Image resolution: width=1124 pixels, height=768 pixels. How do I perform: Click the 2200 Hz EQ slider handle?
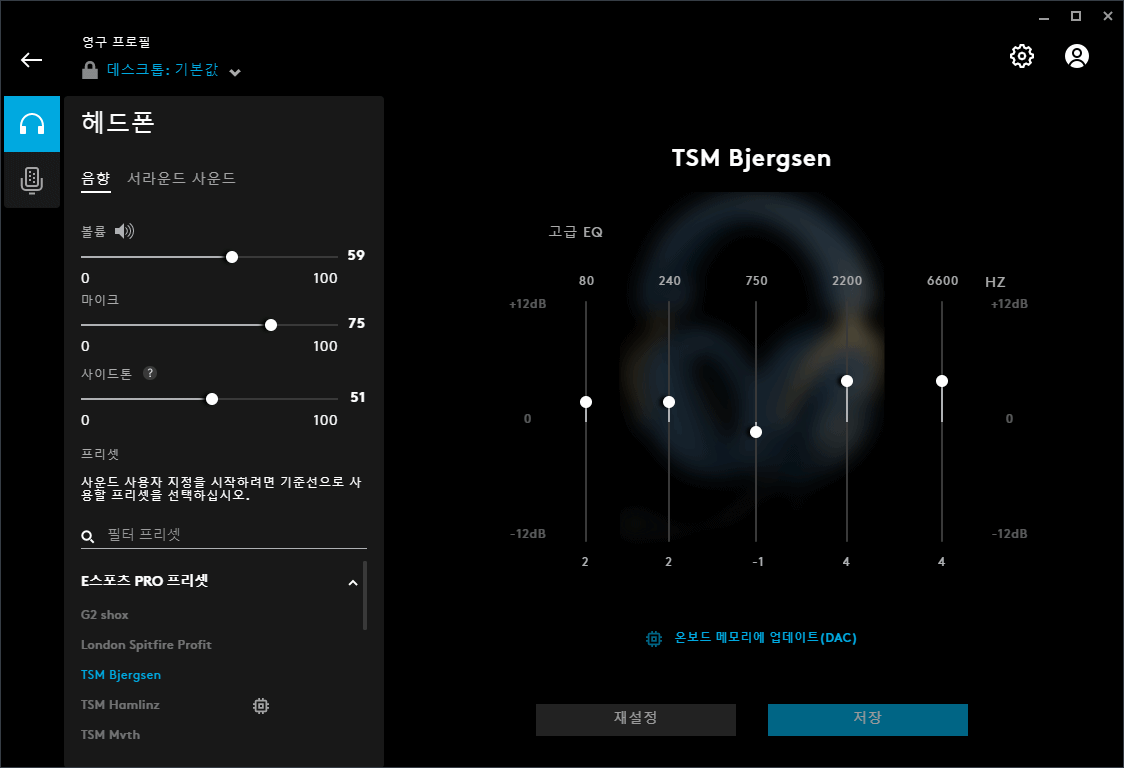(847, 381)
